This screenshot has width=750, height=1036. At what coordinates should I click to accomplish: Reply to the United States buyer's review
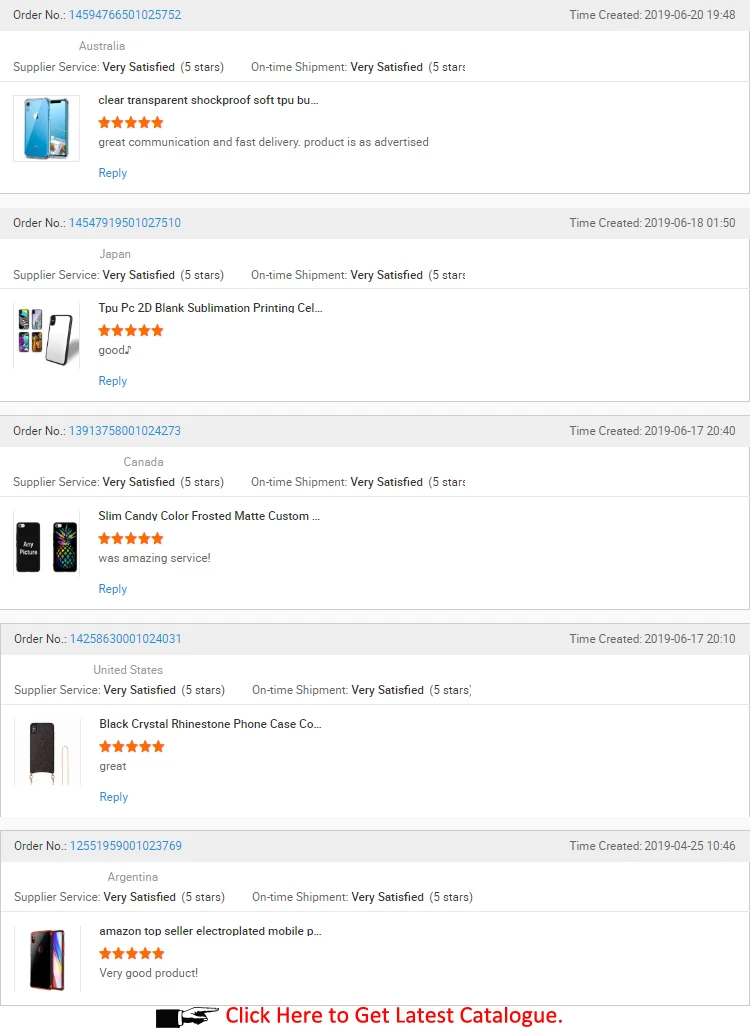click(x=114, y=797)
